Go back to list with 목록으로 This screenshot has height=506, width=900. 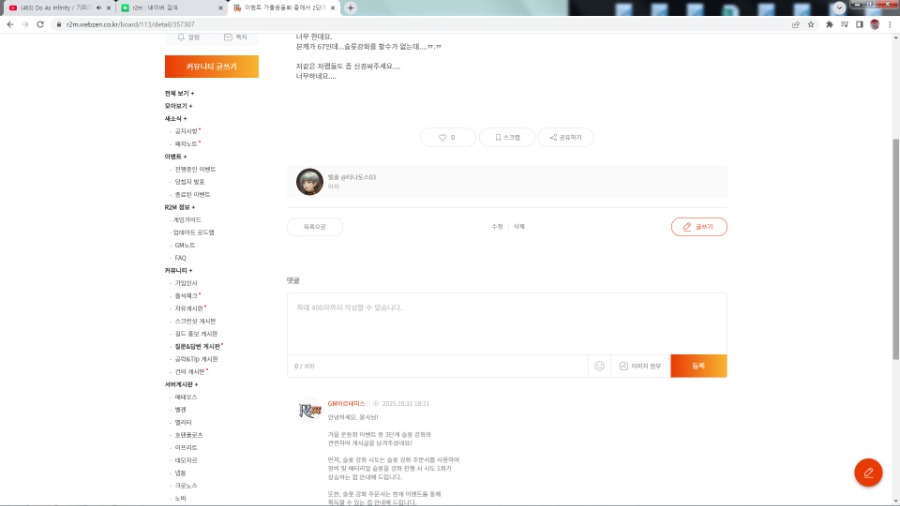coord(314,227)
